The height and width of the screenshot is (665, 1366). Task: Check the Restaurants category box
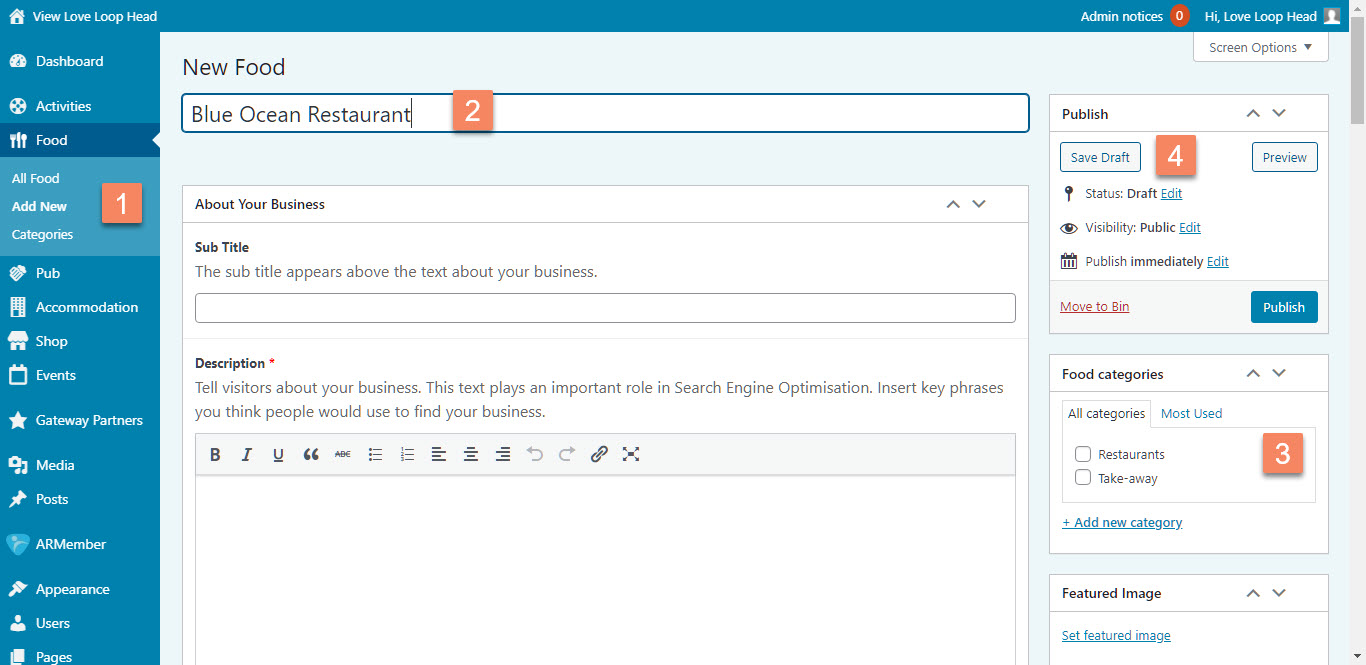coord(1083,454)
